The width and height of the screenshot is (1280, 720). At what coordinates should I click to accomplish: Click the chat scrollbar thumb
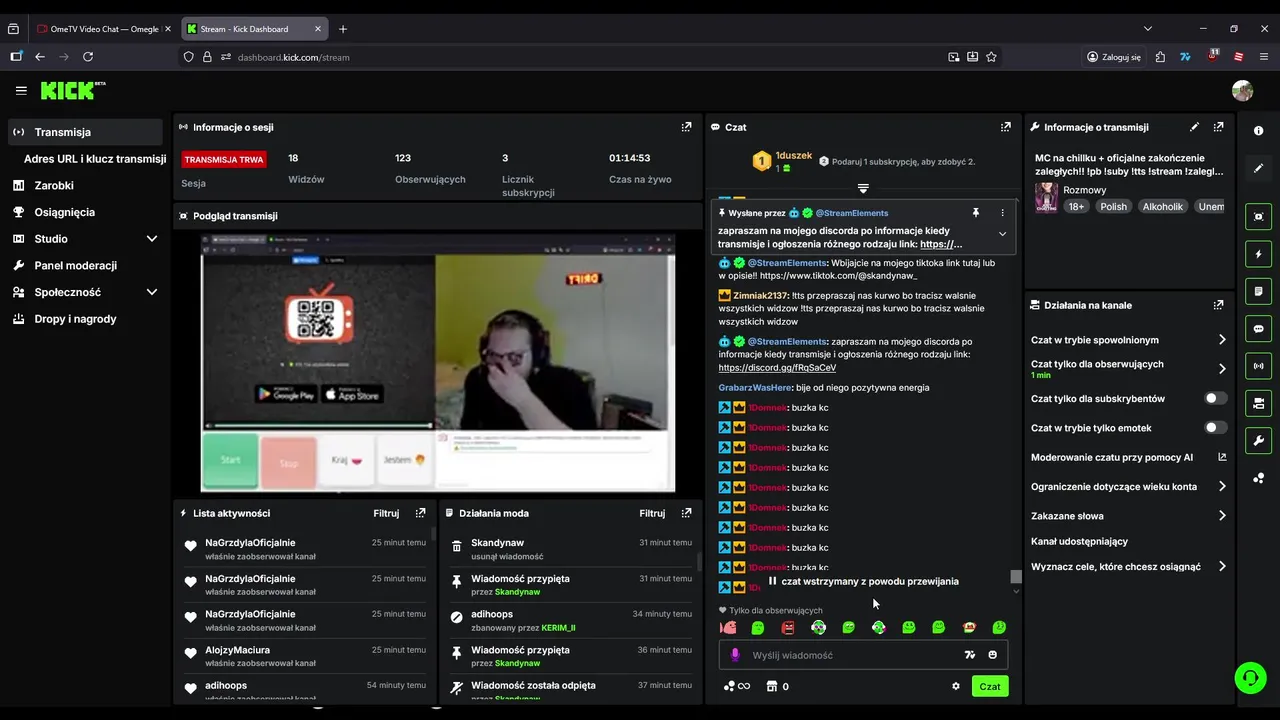[1016, 576]
